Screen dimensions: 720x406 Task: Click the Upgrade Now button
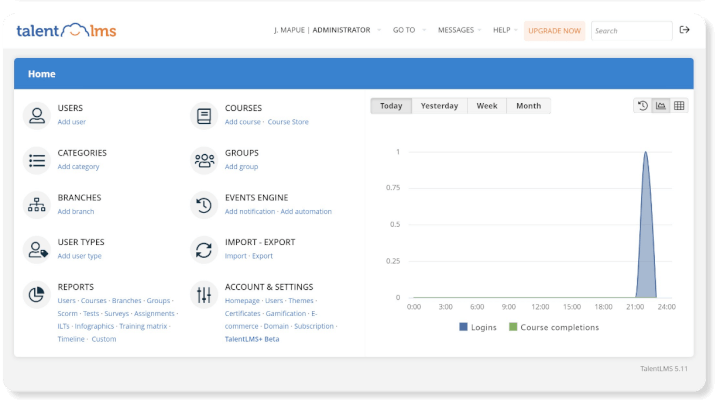tap(554, 31)
